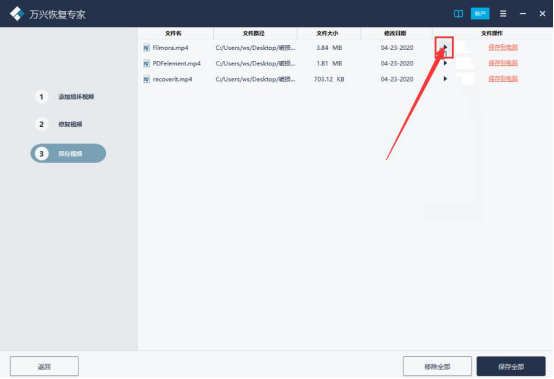The height and width of the screenshot is (379, 554).
Task: Close the 万兴恢复专家 window
Action: [542, 14]
